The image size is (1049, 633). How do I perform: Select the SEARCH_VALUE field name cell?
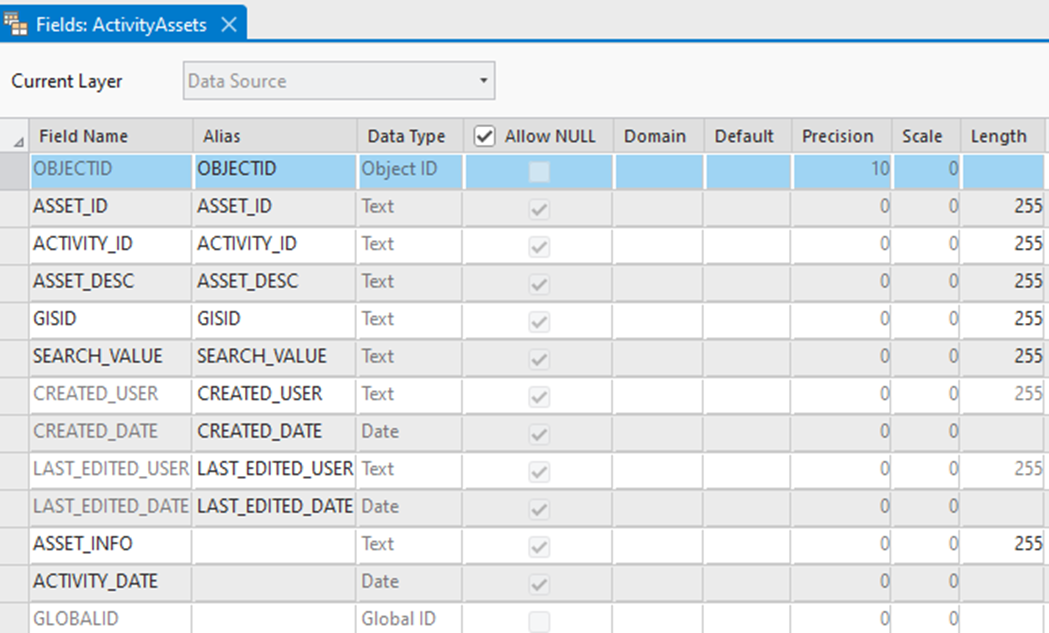point(110,358)
